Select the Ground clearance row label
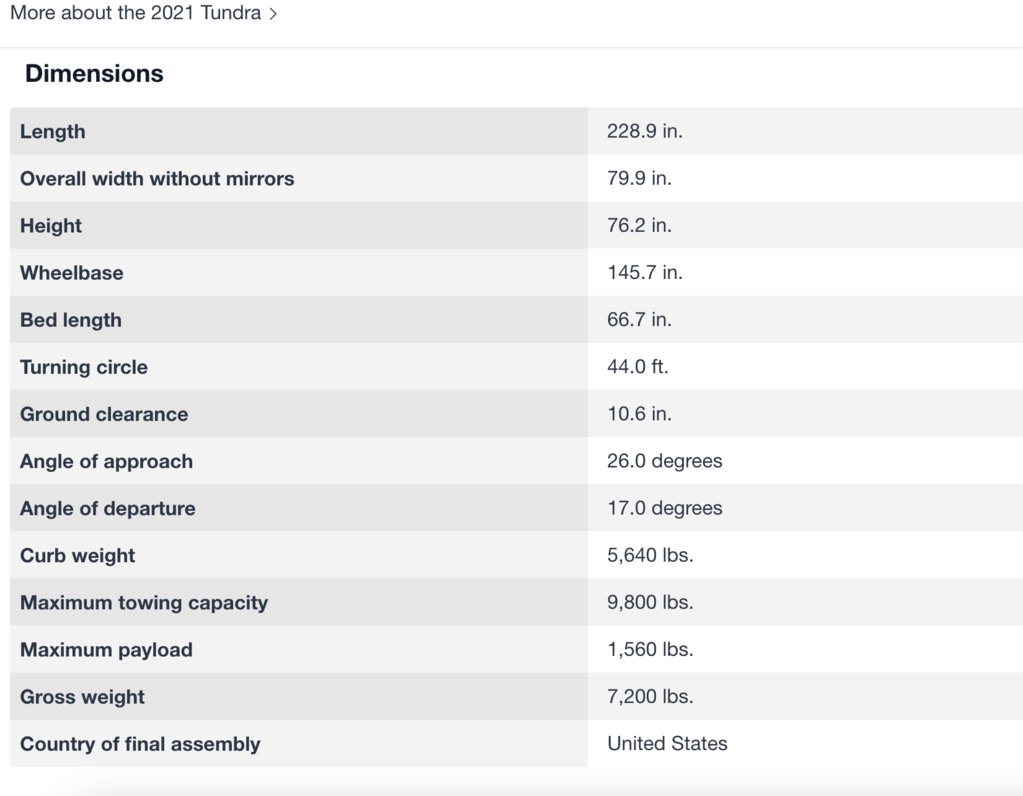Screen dimensions: 1023x796 (104, 414)
